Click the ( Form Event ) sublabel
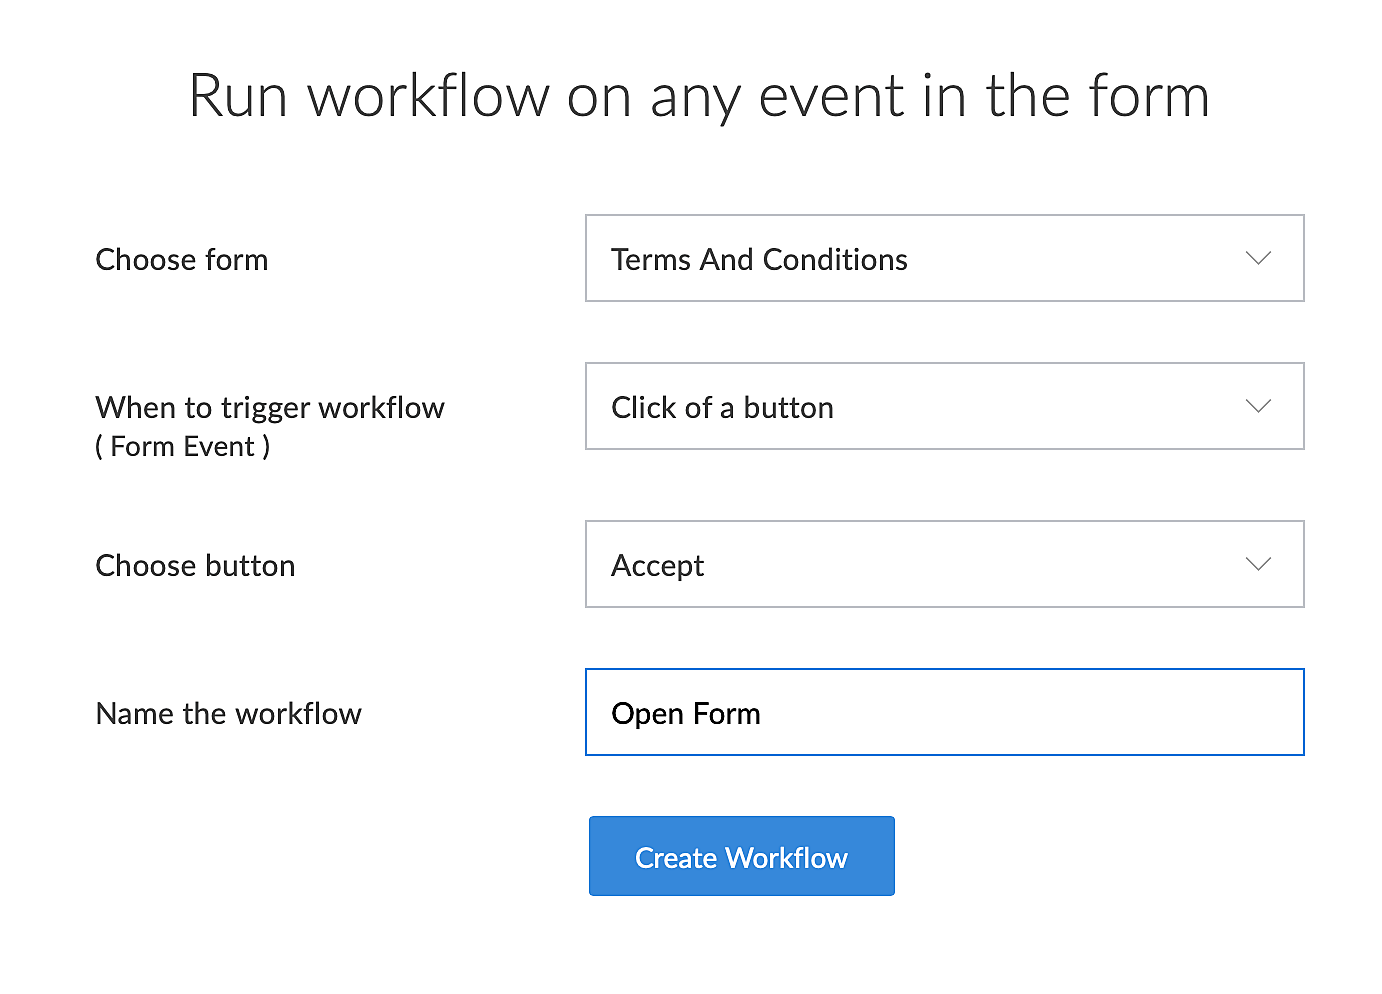This screenshot has width=1382, height=994. click(183, 446)
